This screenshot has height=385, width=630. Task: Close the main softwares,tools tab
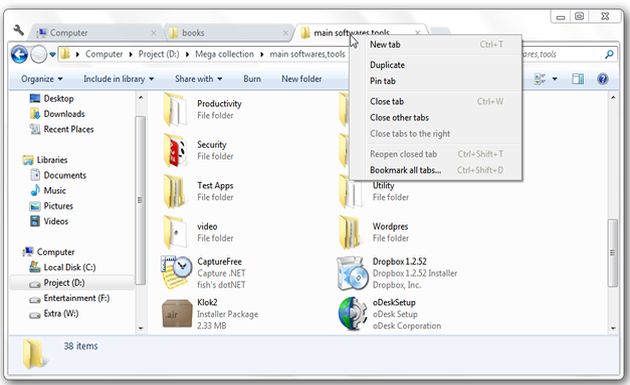(x=418, y=32)
